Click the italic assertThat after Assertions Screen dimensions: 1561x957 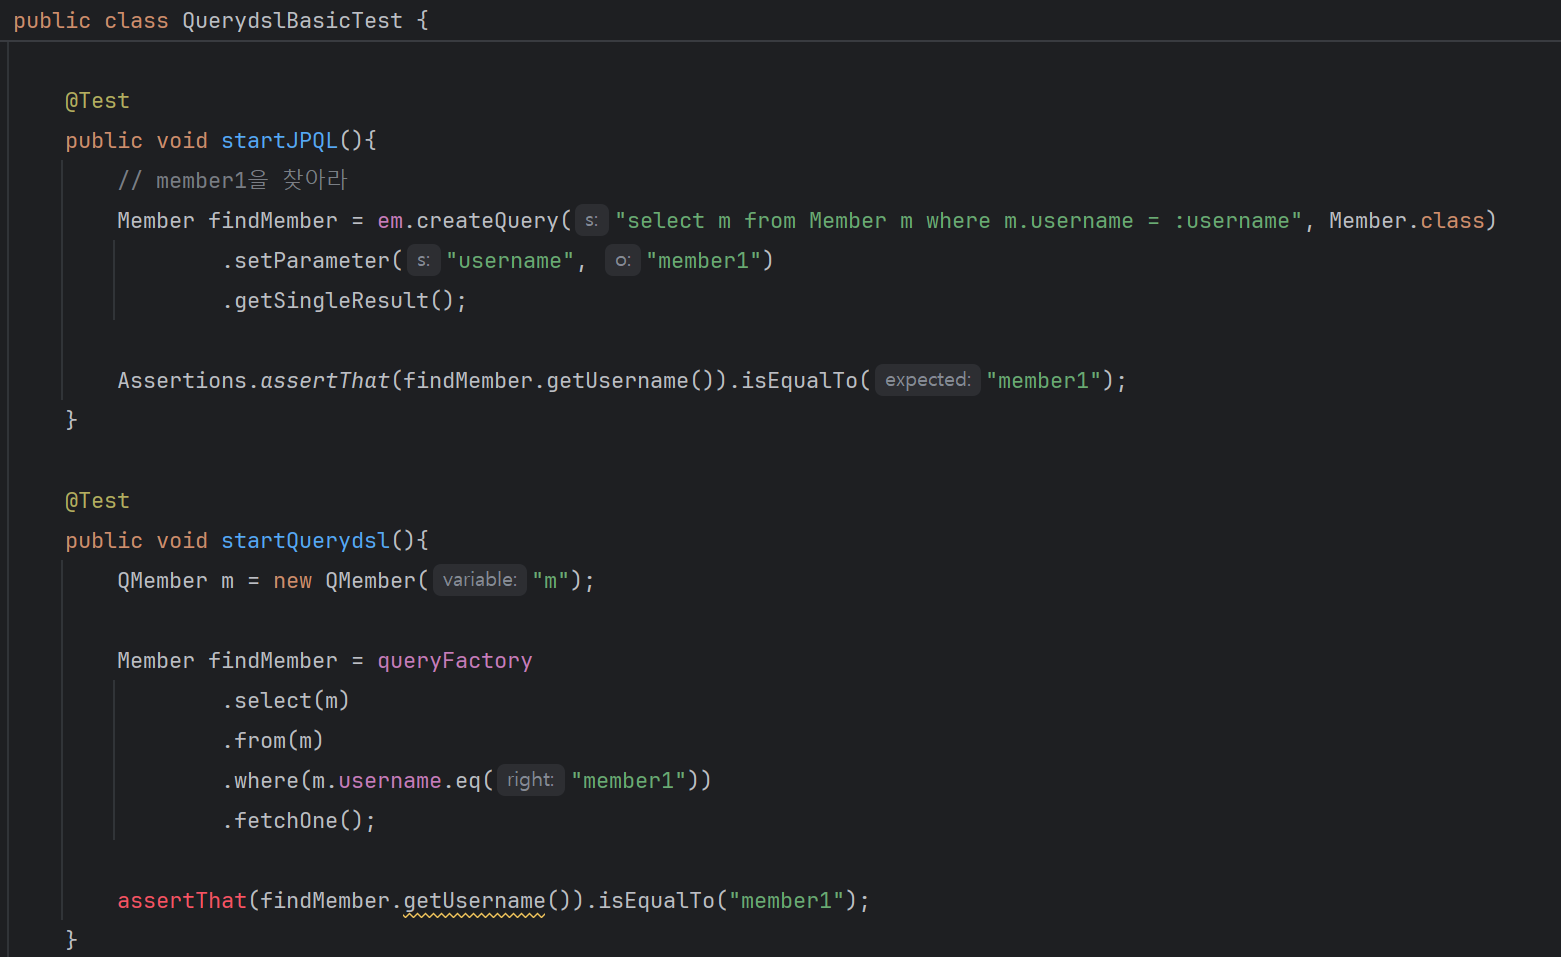pyautogui.click(x=325, y=381)
